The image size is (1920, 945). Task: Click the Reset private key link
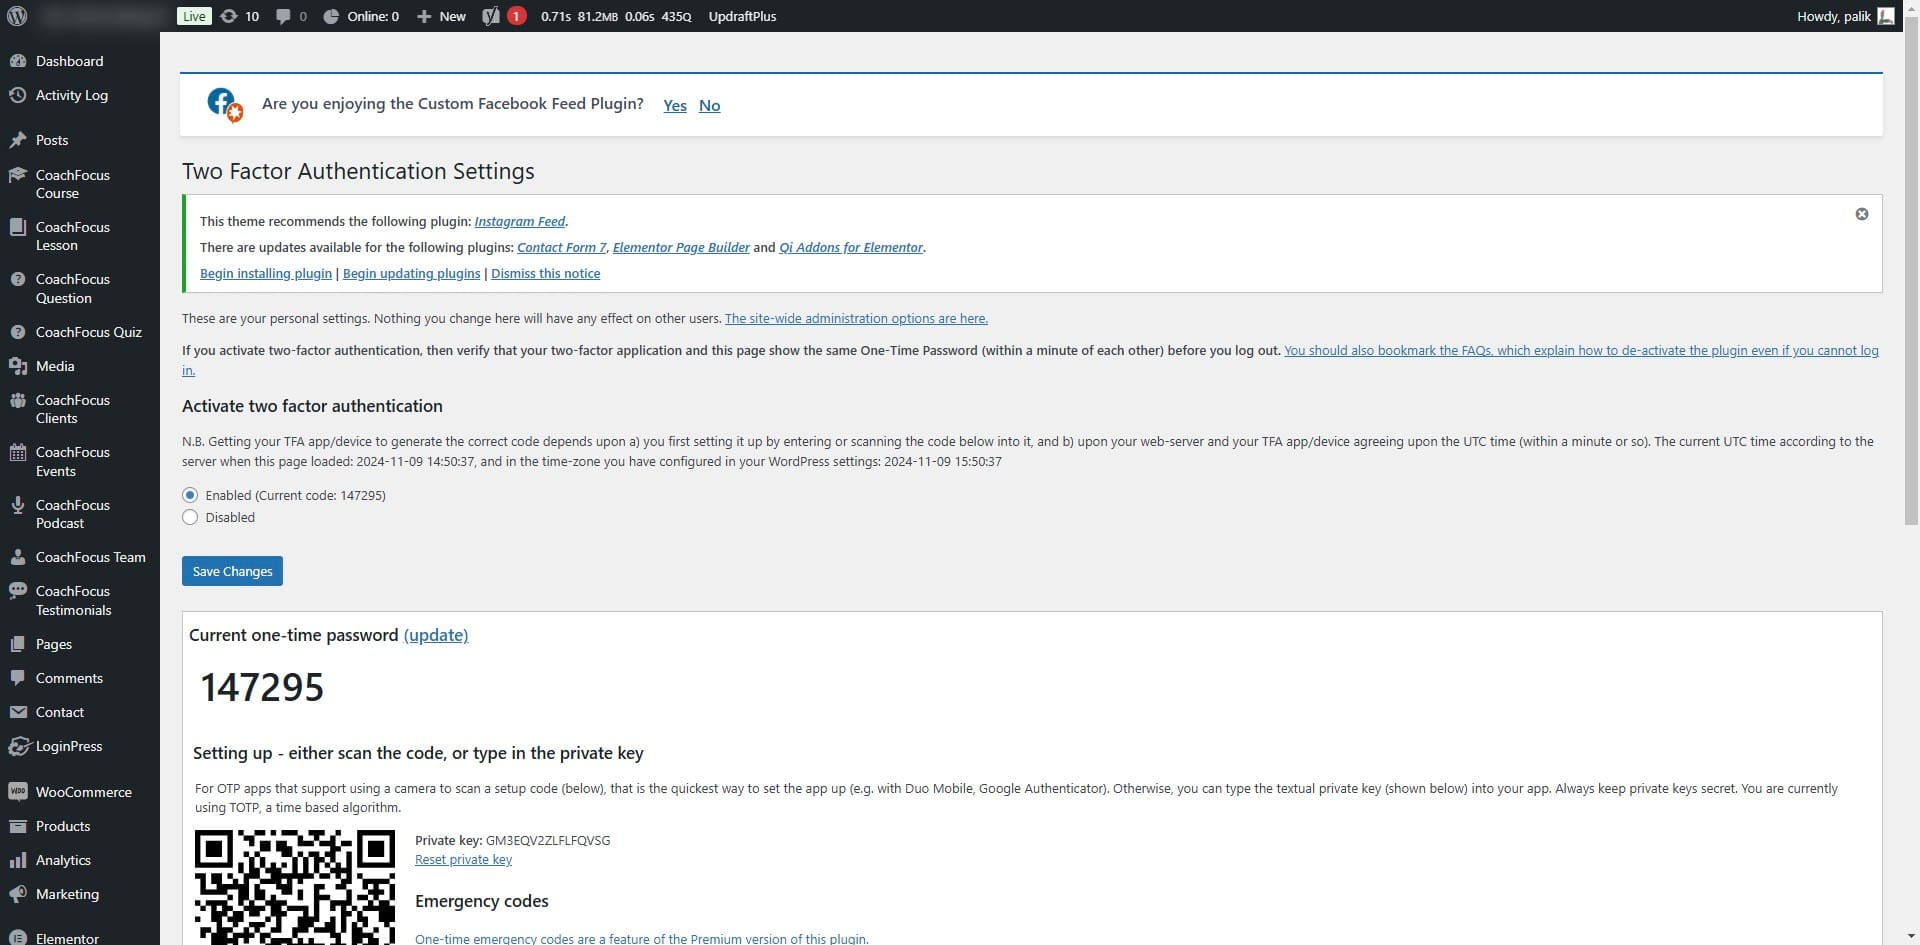tap(463, 860)
